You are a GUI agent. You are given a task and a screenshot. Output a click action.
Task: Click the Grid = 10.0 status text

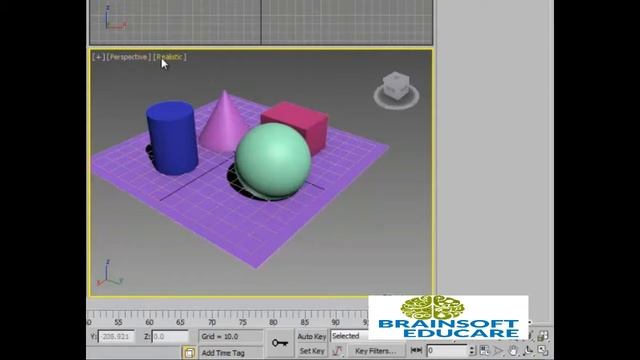(220, 336)
